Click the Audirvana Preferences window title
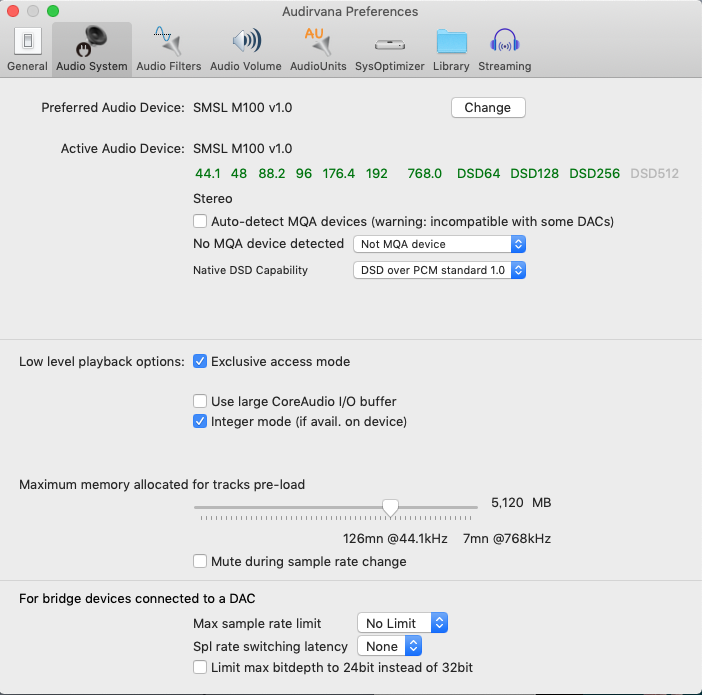The width and height of the screenshot is (702, 695). coord(350,11)
